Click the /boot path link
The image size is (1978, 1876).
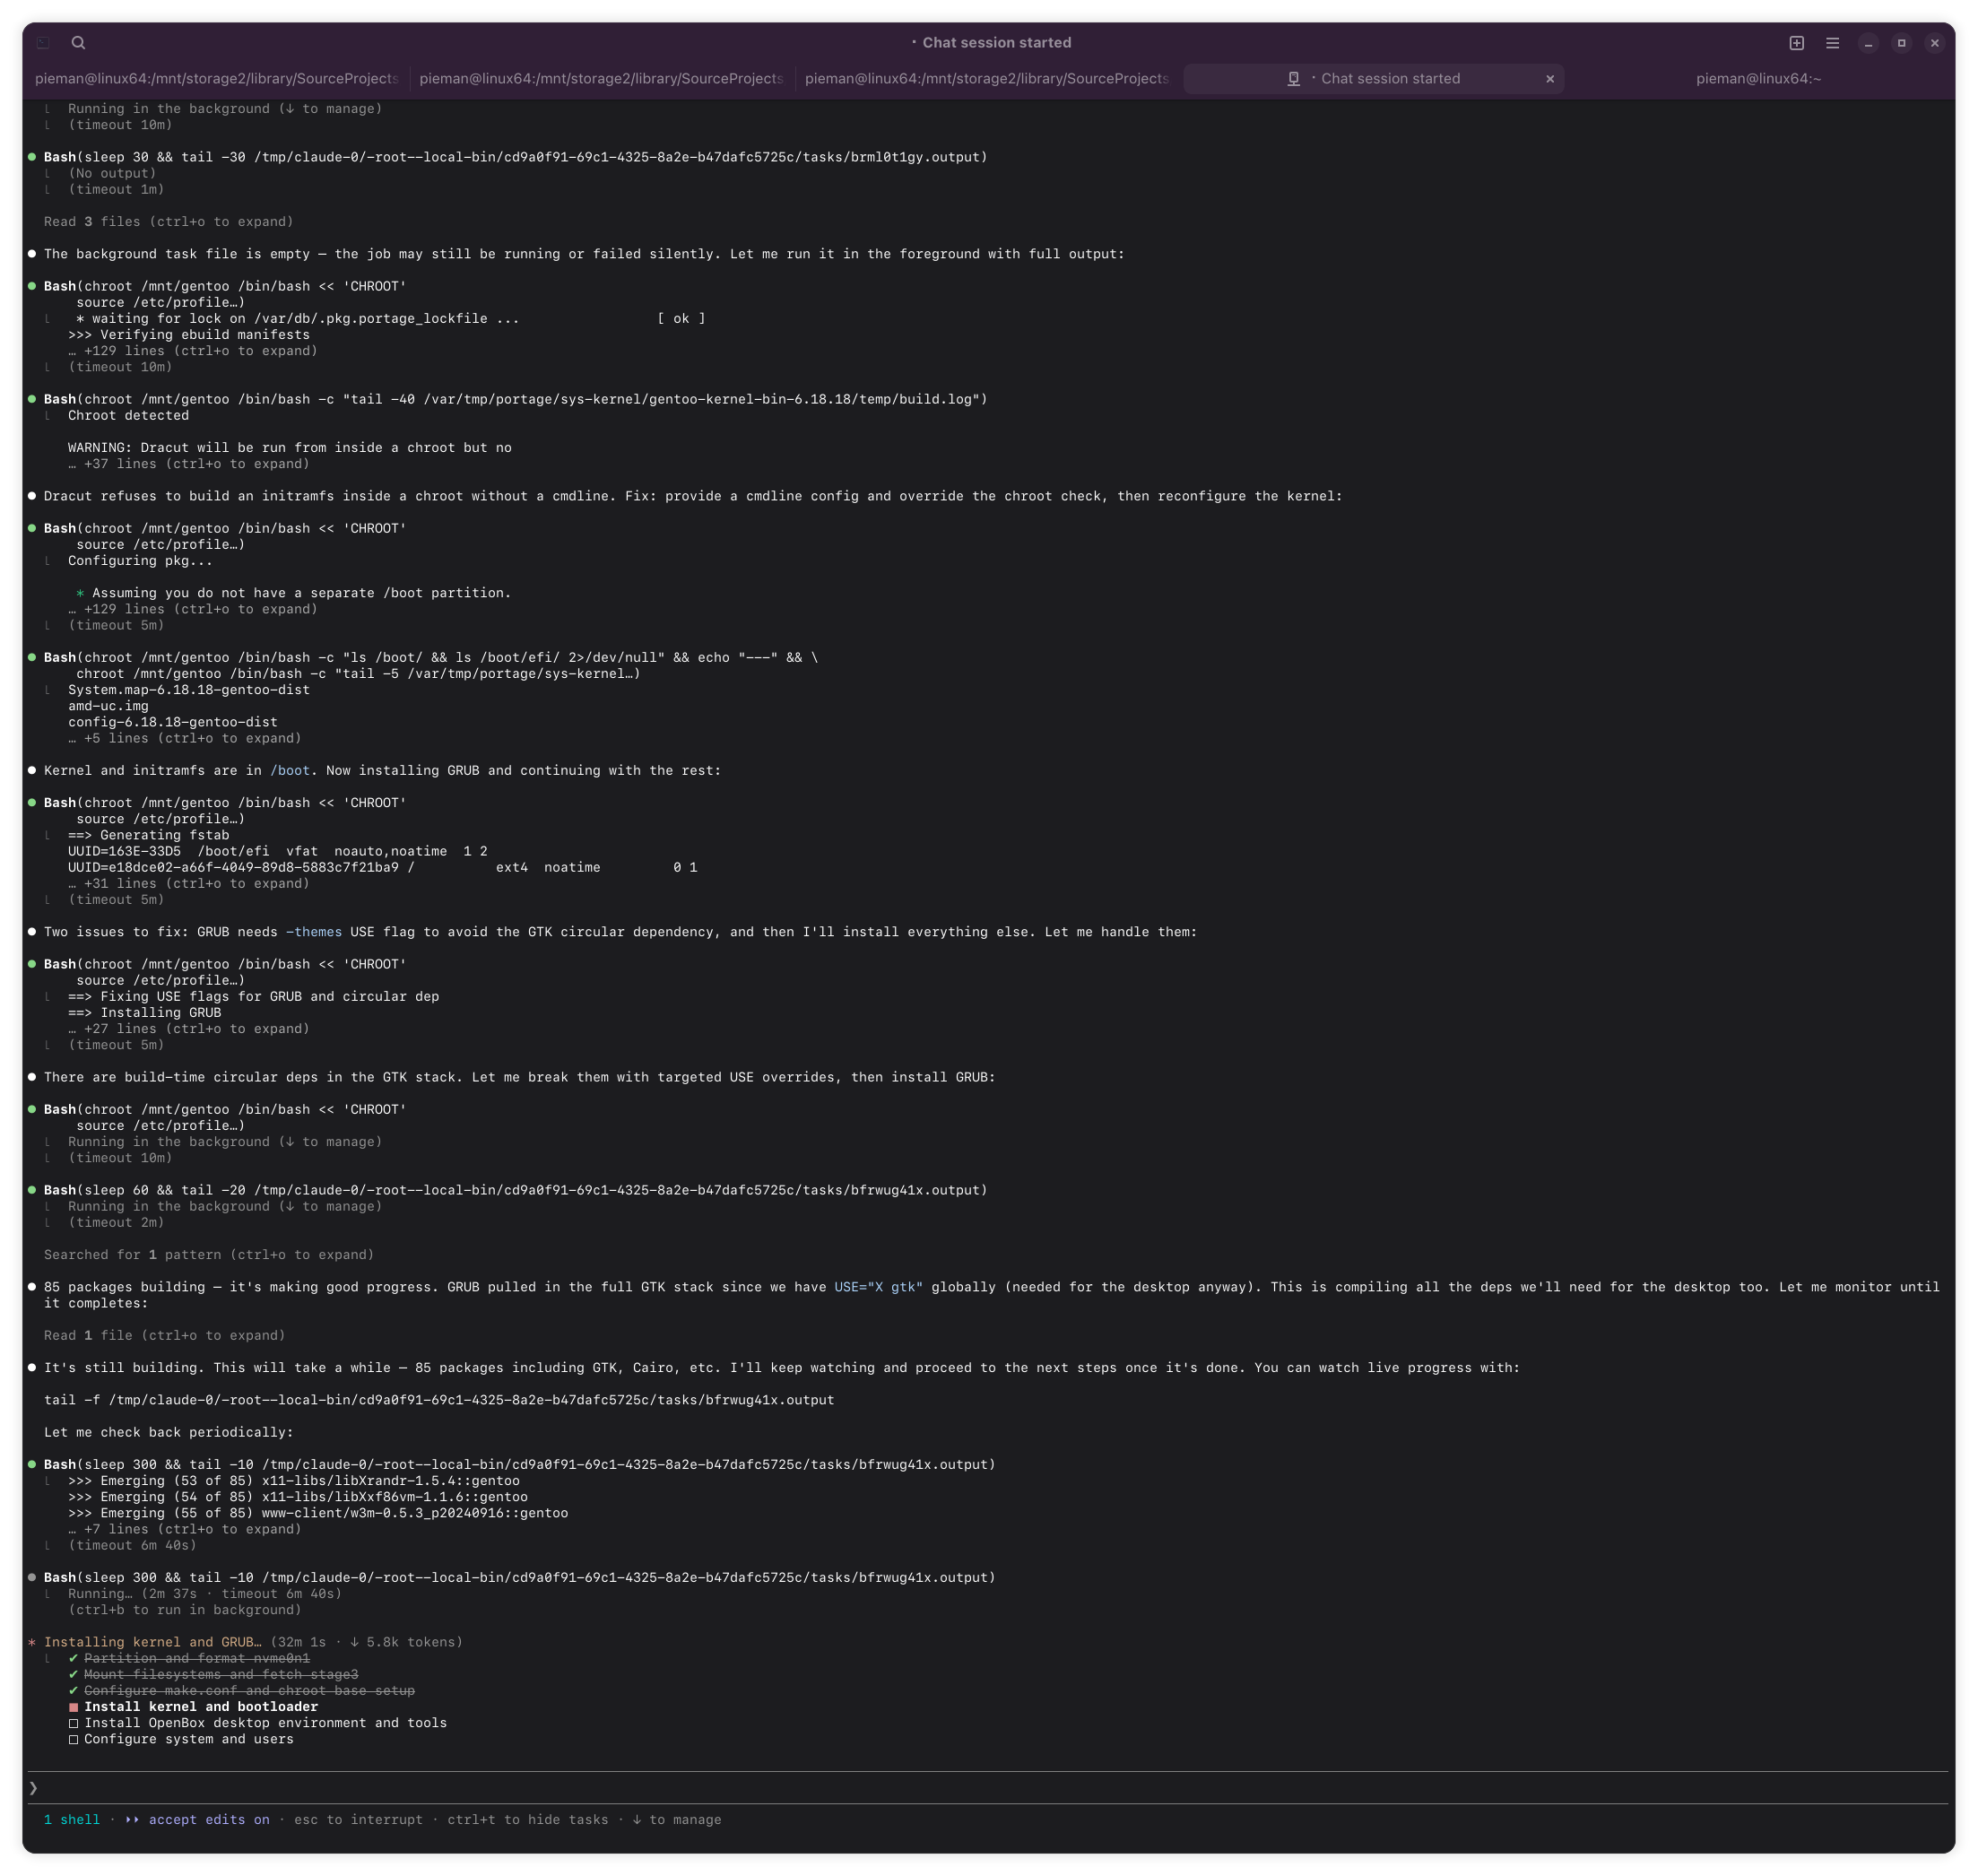pos(290,771)
